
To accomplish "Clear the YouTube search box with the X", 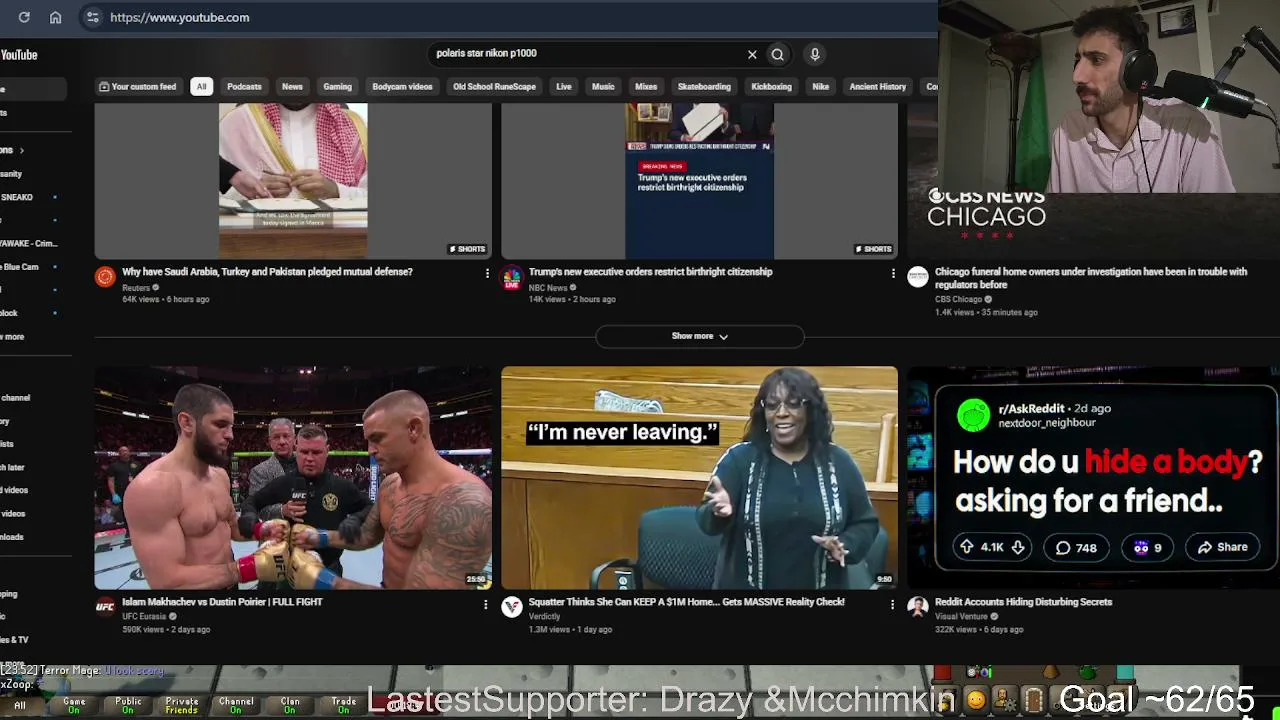I will click(x=752, y=54).
